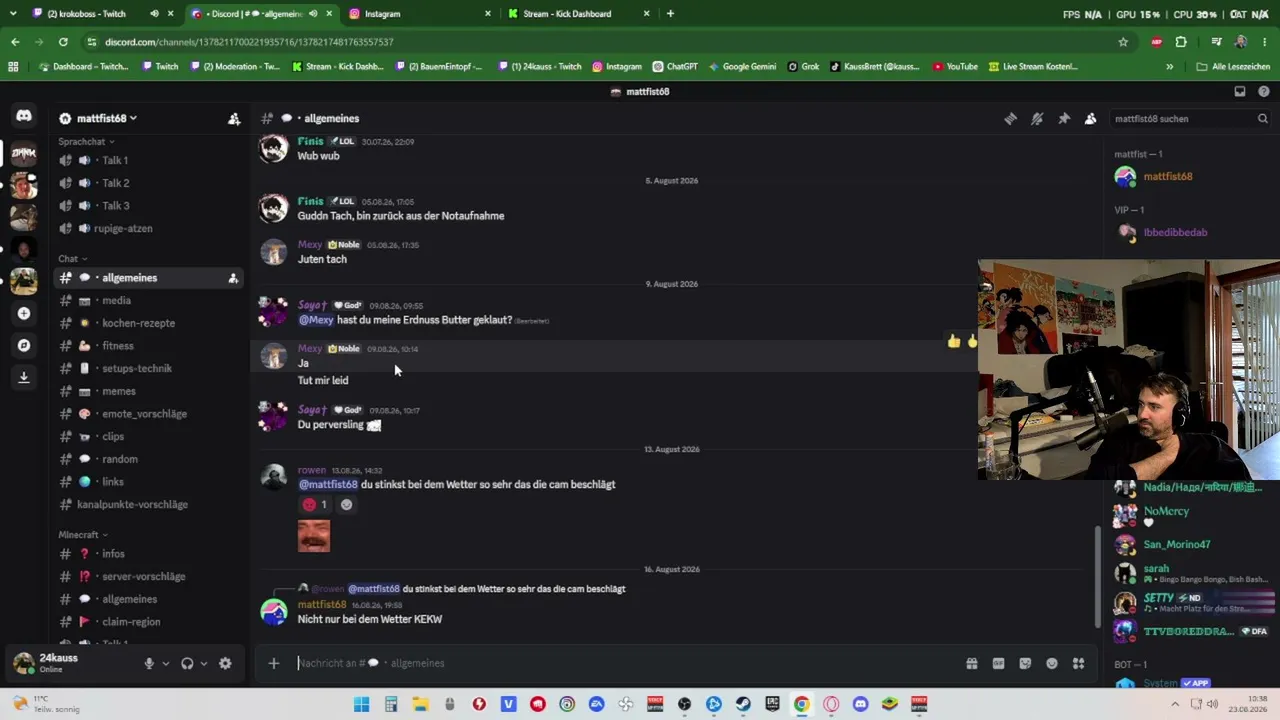
Task: Create invite icon on allgemeines channel
Action: [233, 278]
